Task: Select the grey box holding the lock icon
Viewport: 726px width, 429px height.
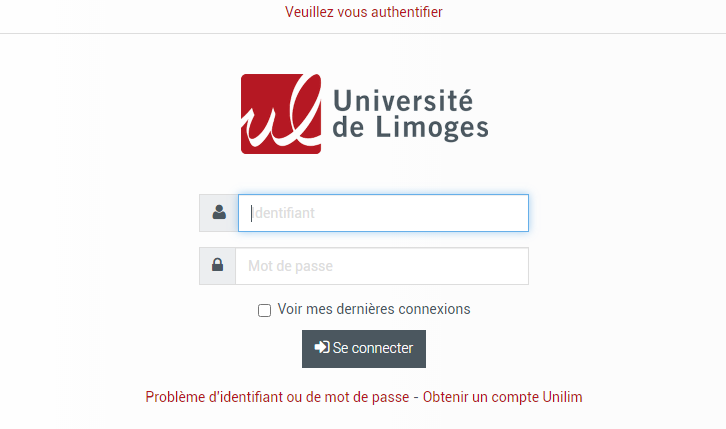Action: pyautogui.click(x=218, y=266)
